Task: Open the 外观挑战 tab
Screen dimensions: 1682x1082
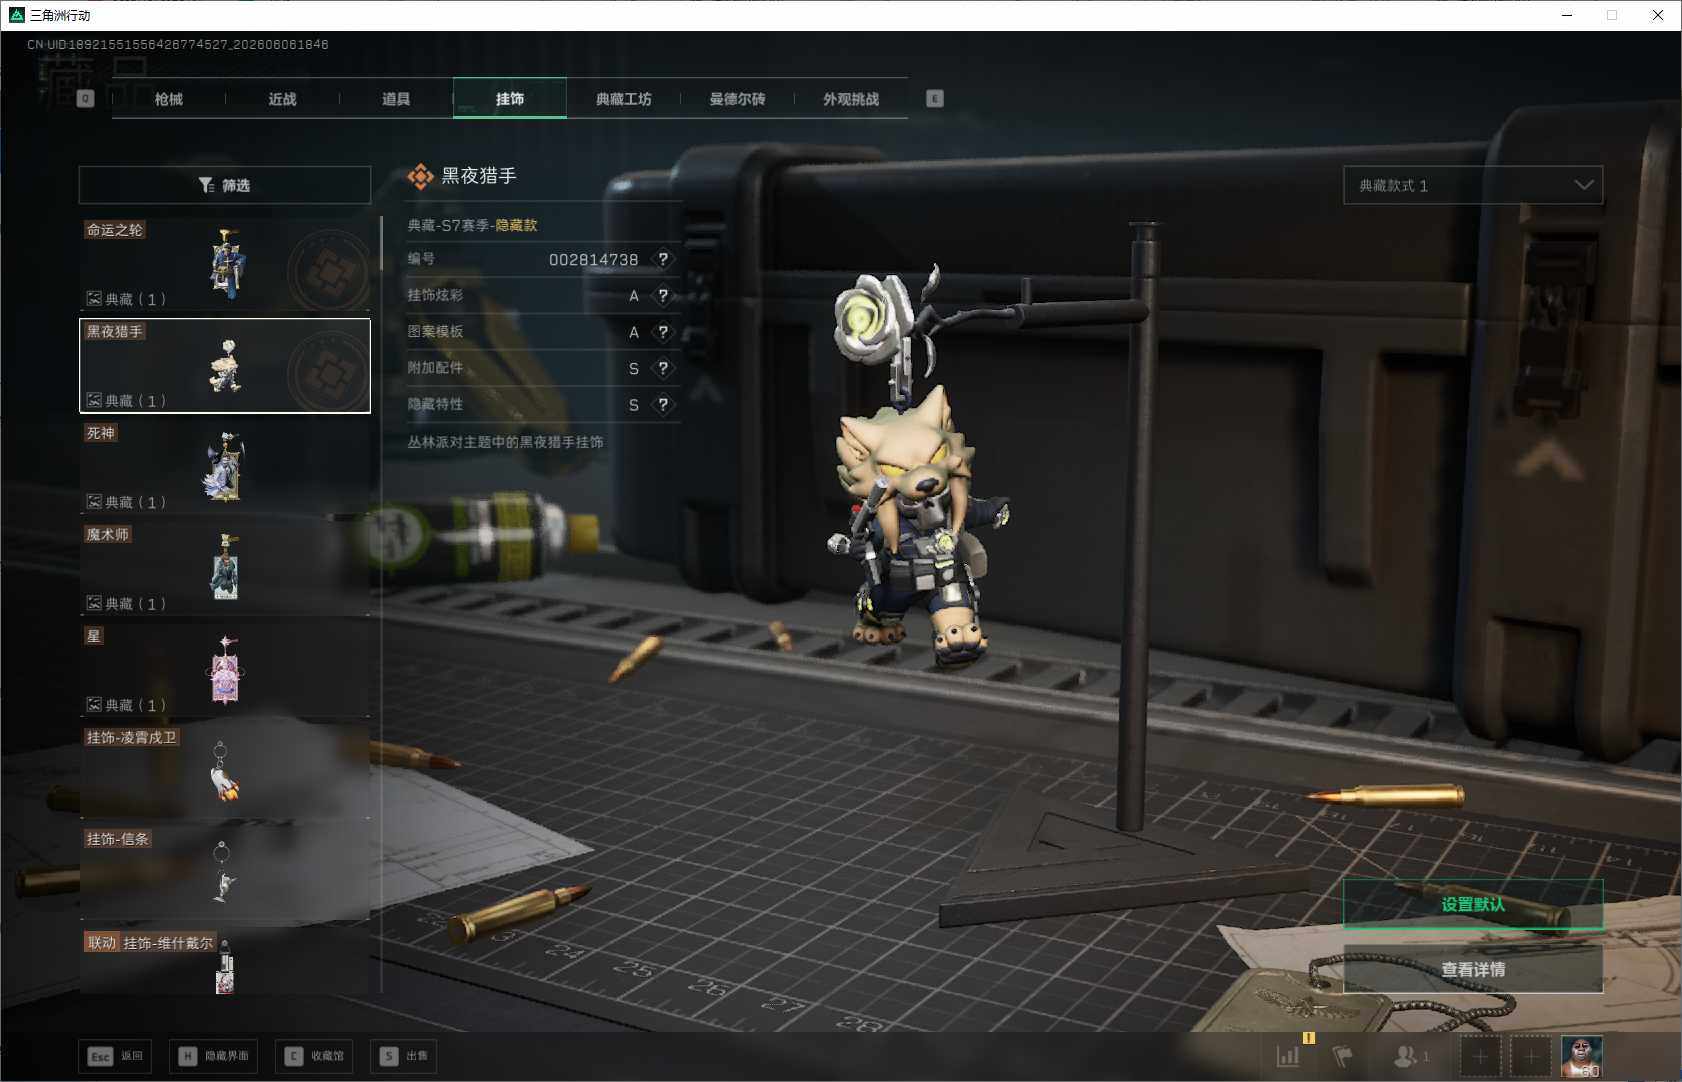Action: pyautogui.click(x=851, y=99)
